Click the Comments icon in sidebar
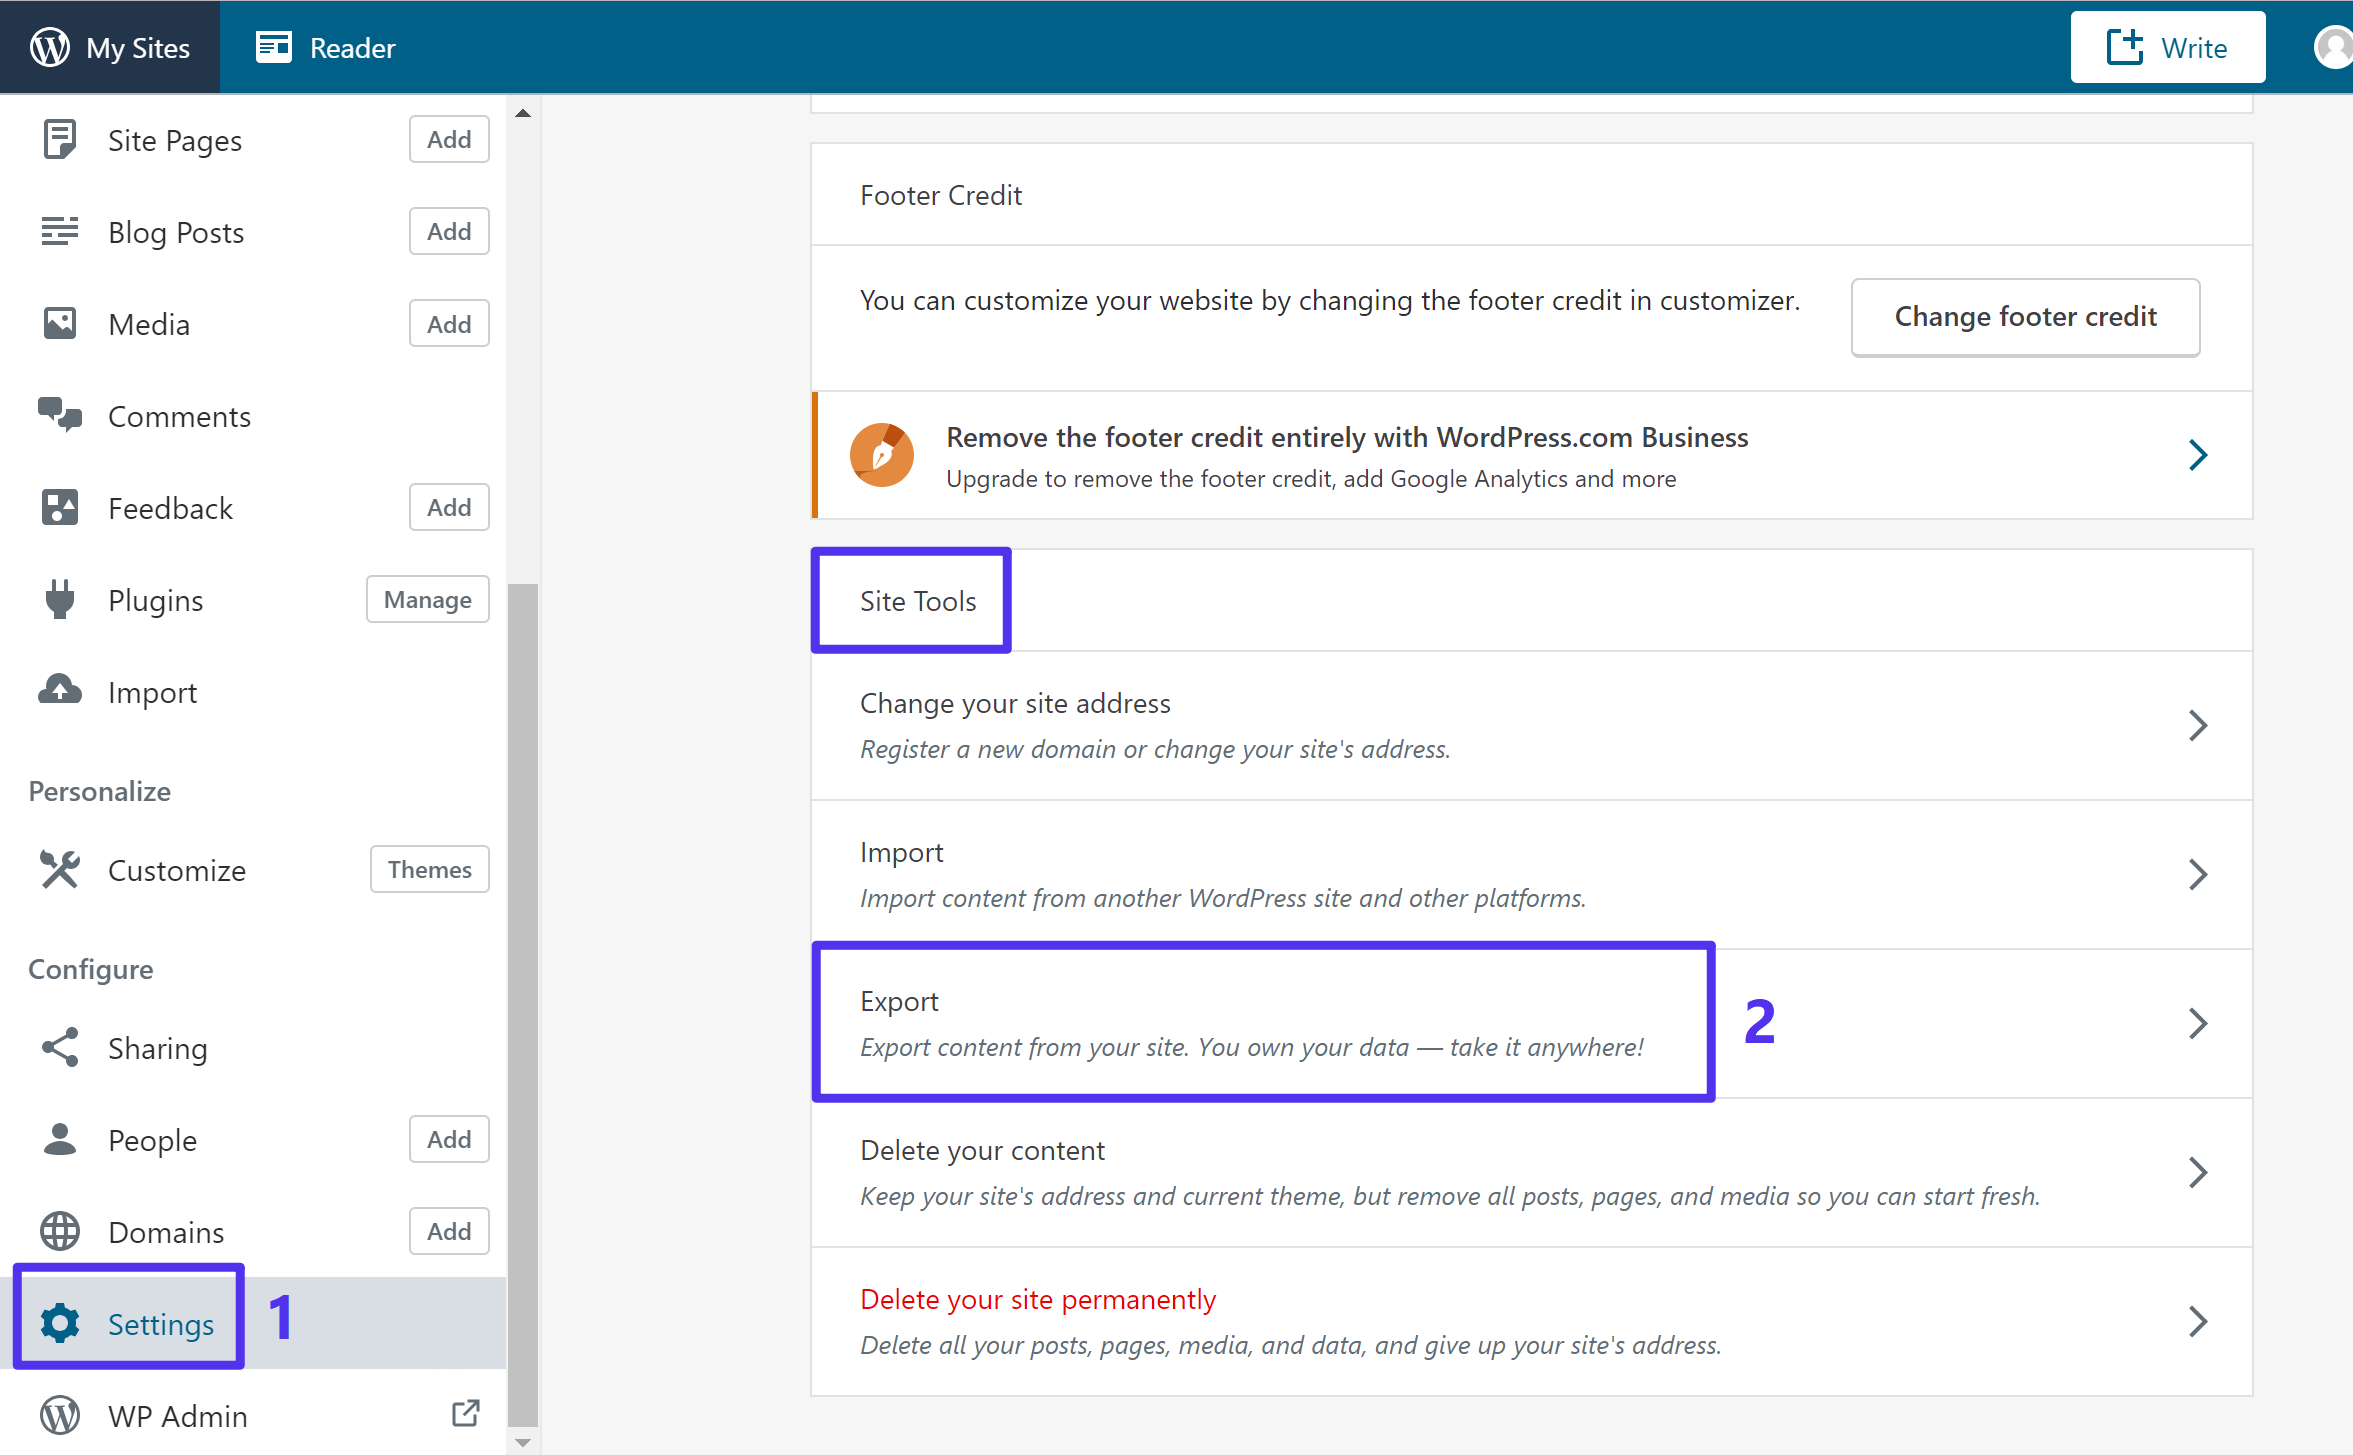Image resolution: width=2353 pixels, height=1455 pixels. coord(61,415)
